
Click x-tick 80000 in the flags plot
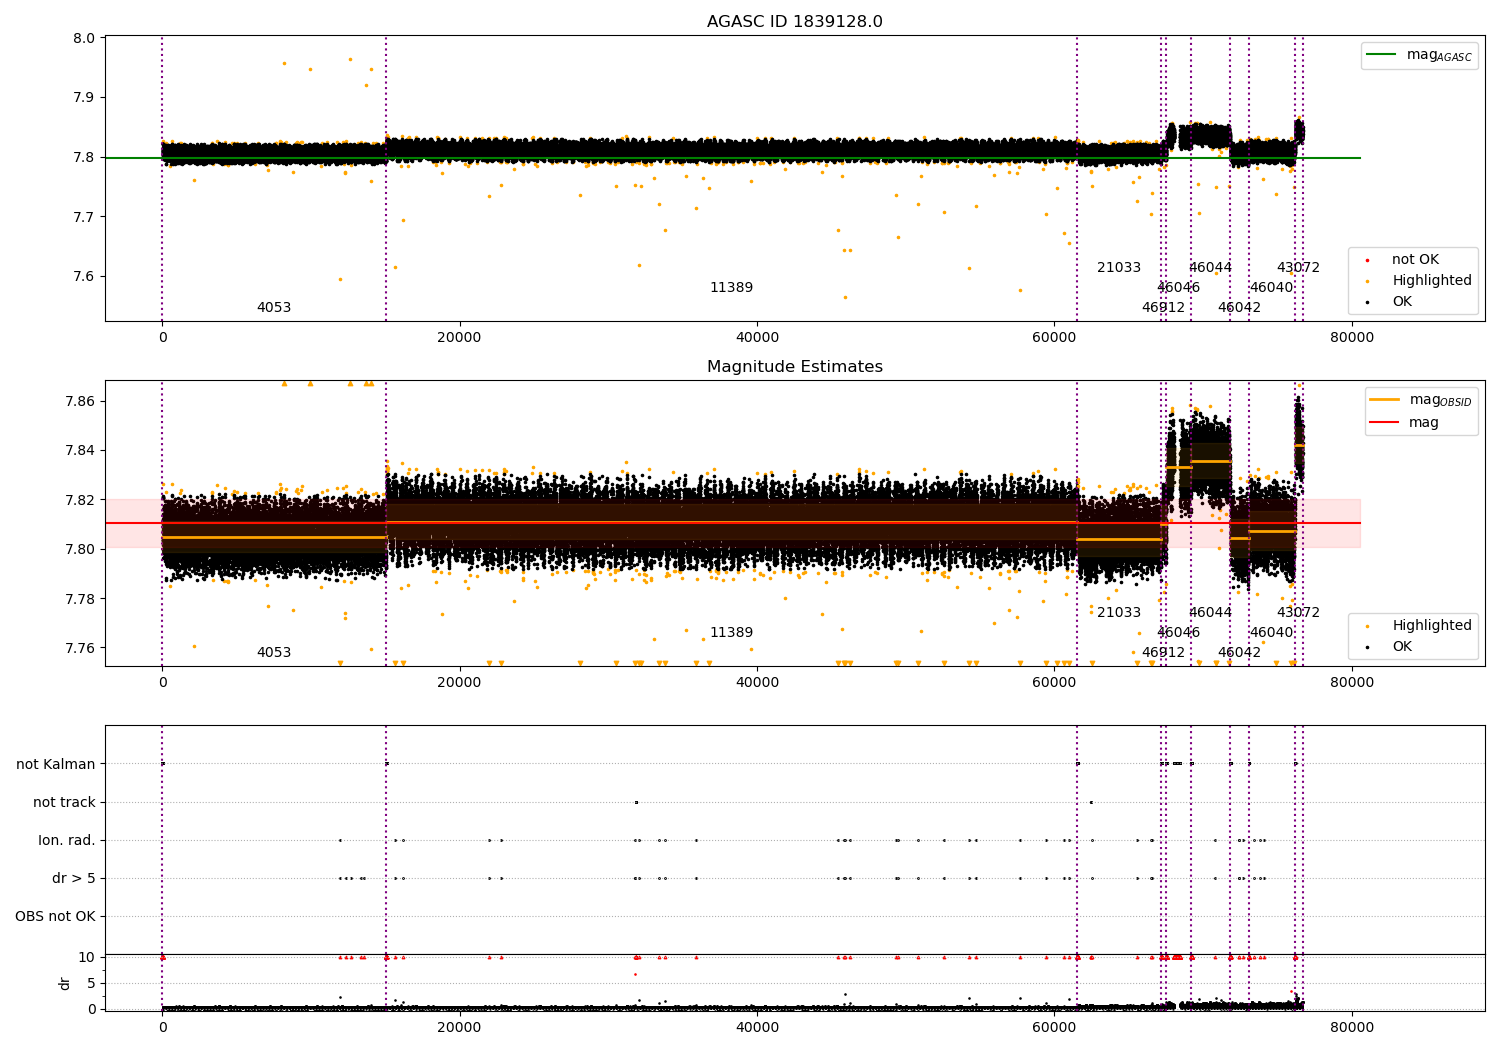pos(1351,1027)
